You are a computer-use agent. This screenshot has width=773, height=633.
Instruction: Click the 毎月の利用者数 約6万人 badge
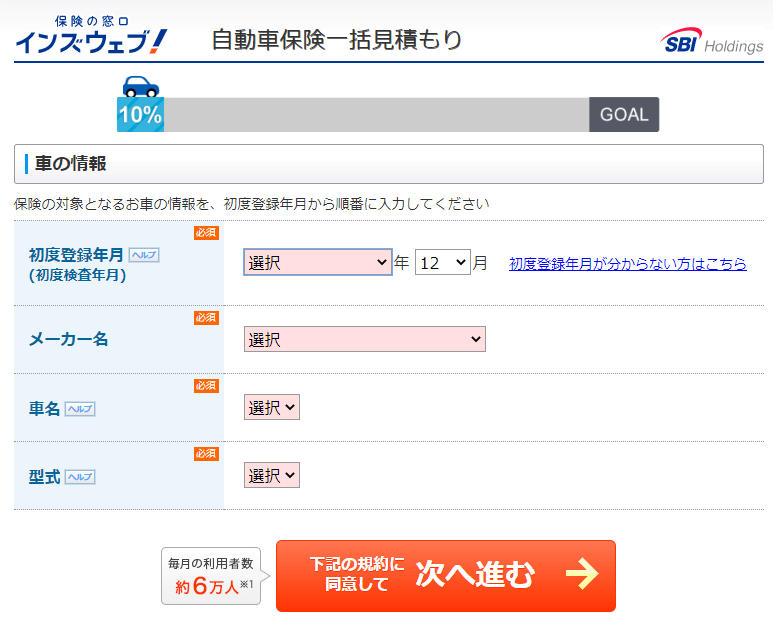click(x=211, y=577)
